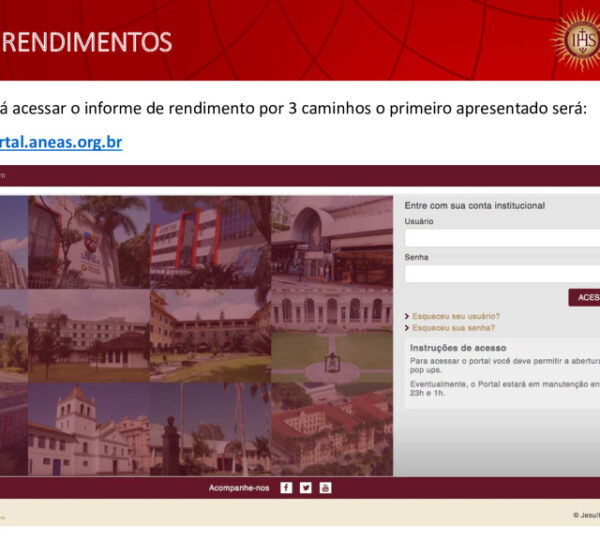This screenshot has width=600, height=540.
Task: Click the 'Esqueceu seu usuário?' link
Action: (x=456, y=316)
